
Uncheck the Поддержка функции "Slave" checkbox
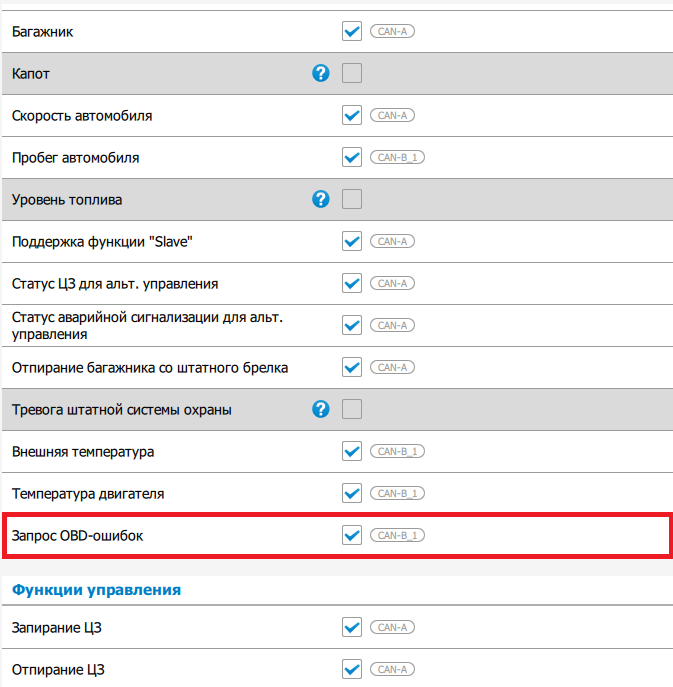(352, 241)
